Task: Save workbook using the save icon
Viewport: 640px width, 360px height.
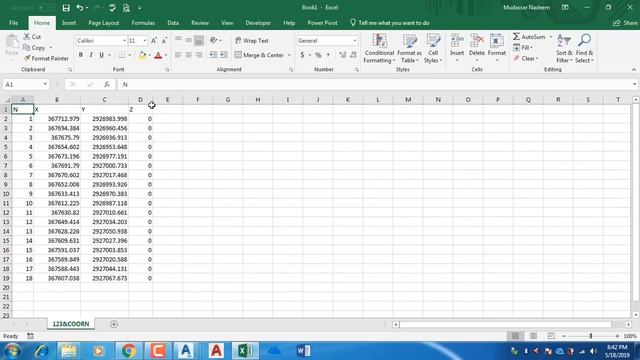Action: [x=66, y=8]
